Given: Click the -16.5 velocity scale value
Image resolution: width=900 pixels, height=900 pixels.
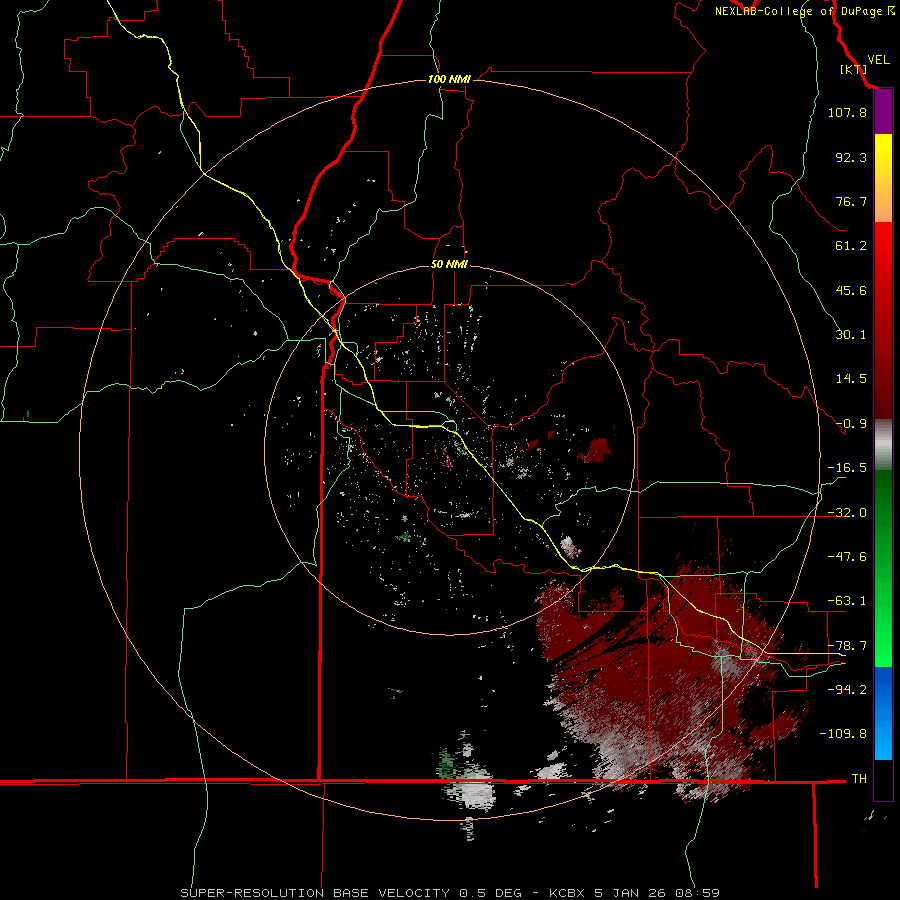Looking at the screenshot, I should 847,468.
